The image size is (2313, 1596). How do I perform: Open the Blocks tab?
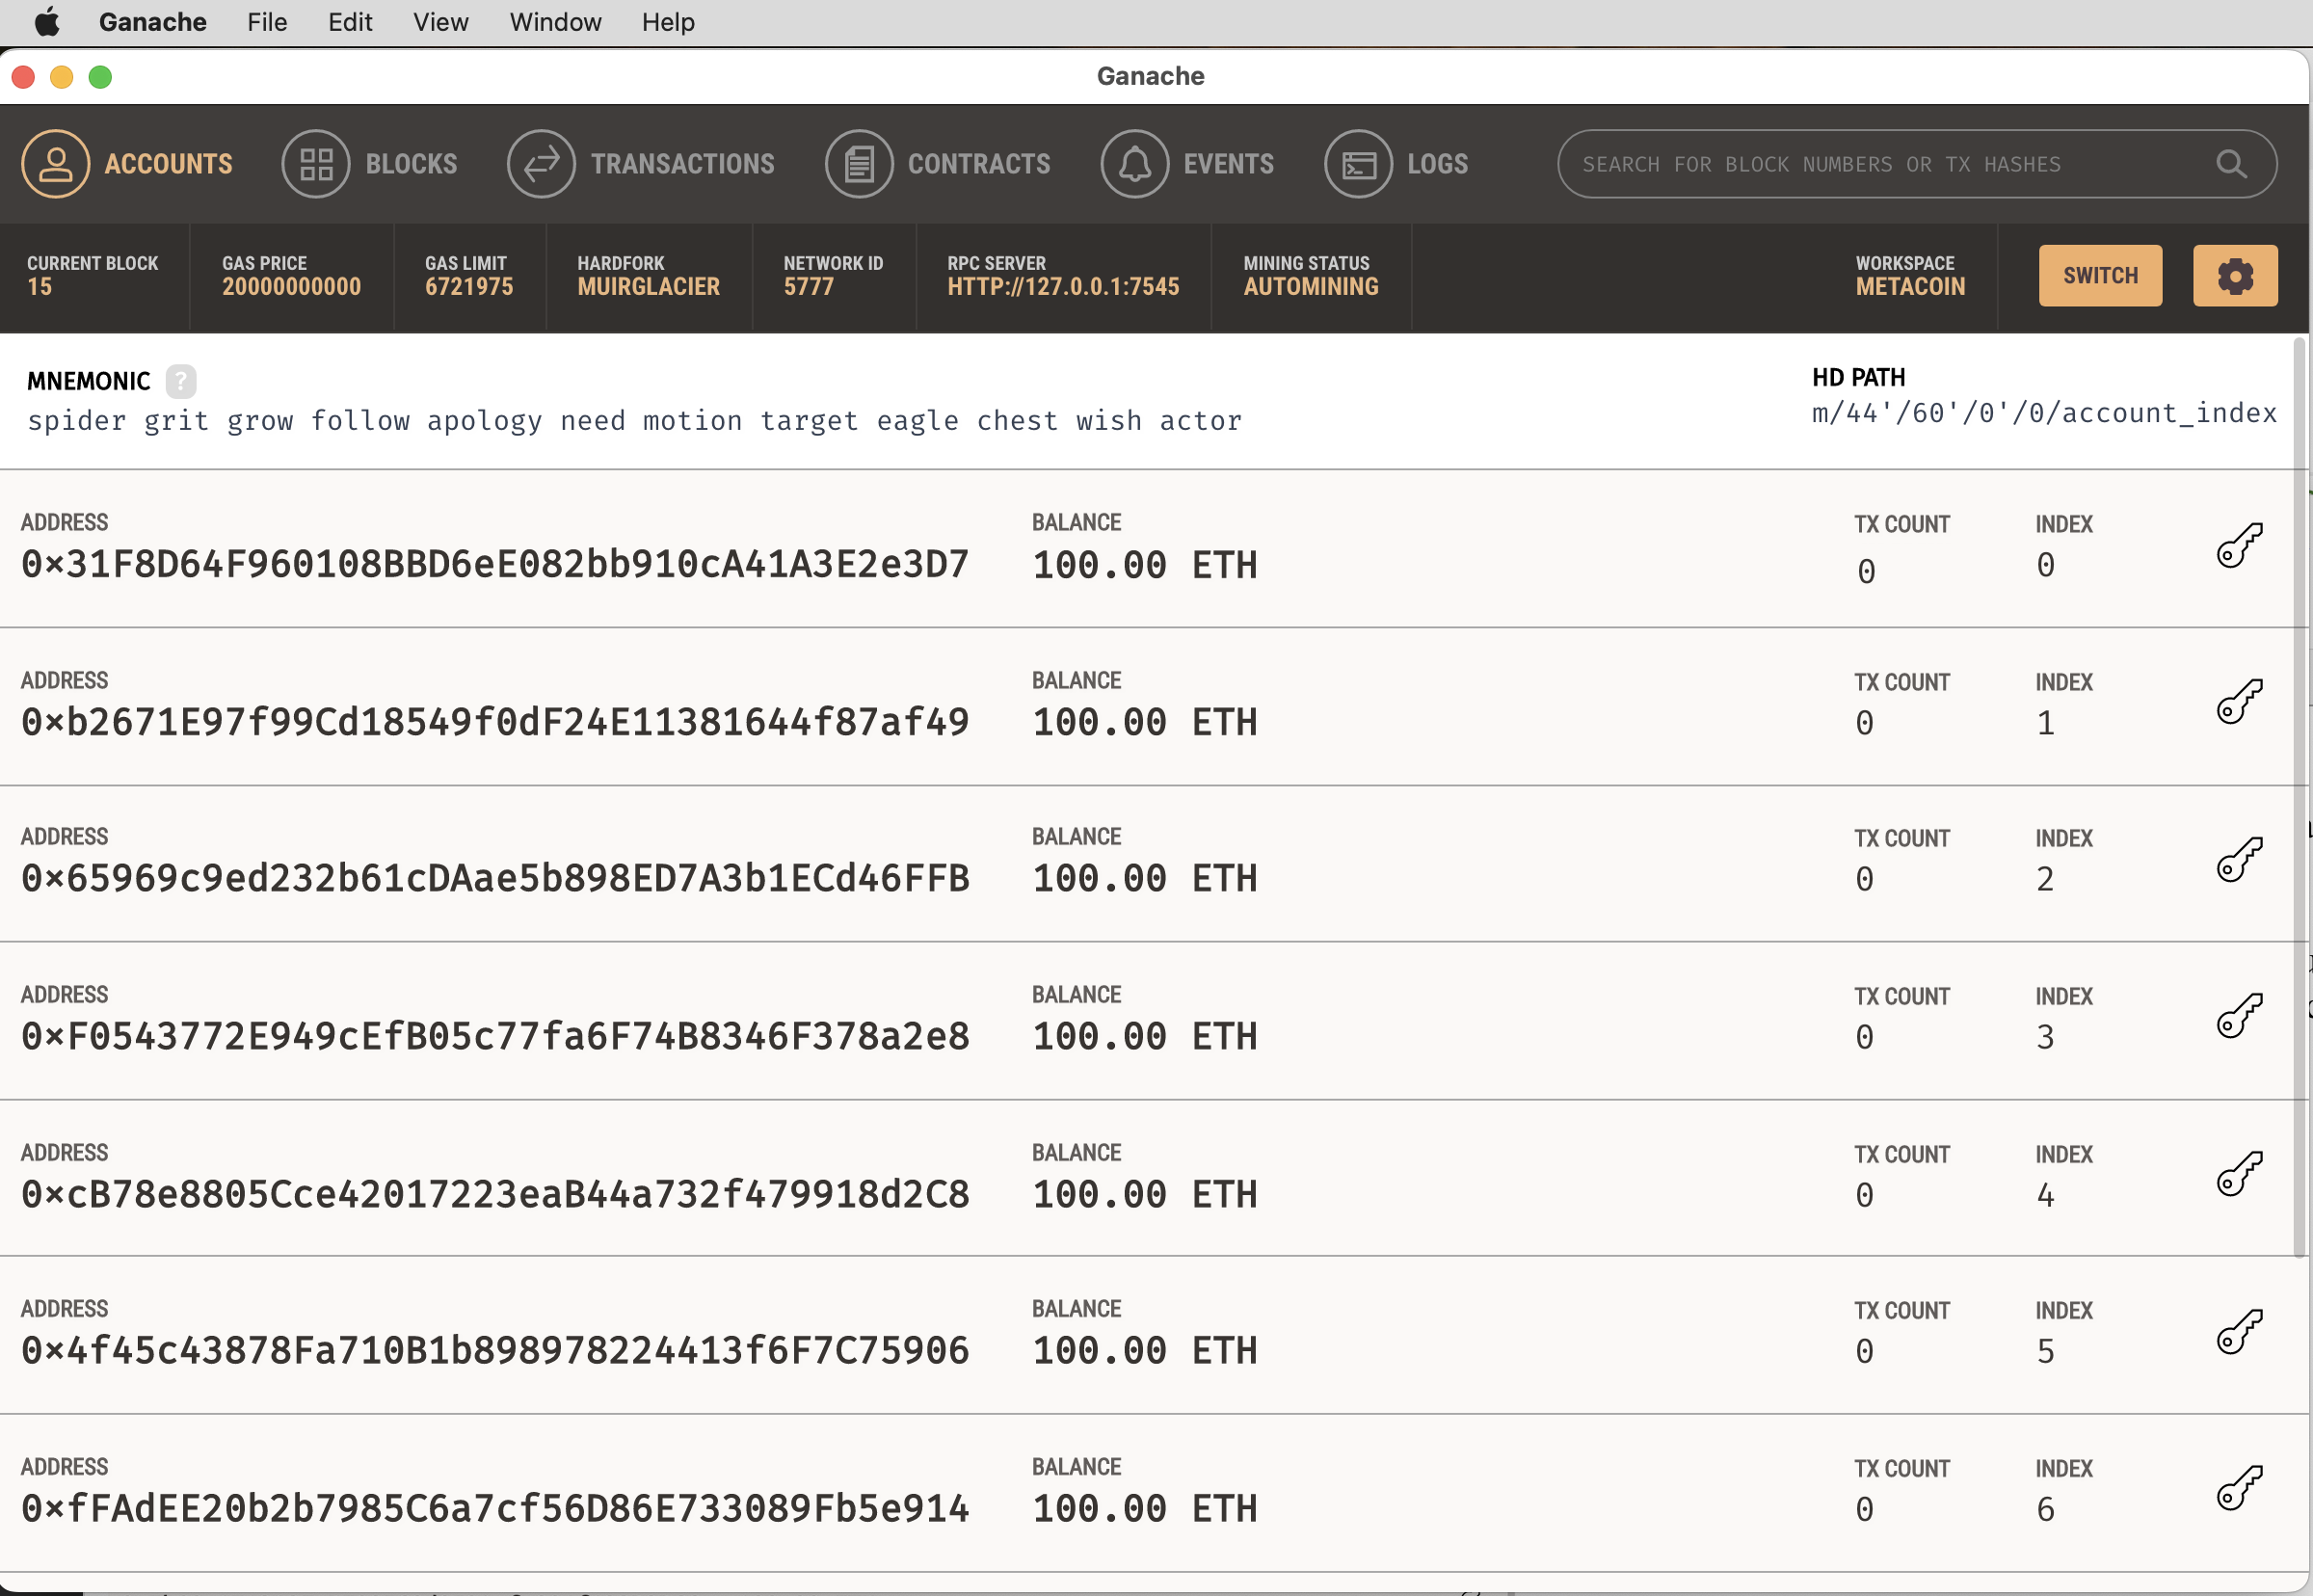370,164
